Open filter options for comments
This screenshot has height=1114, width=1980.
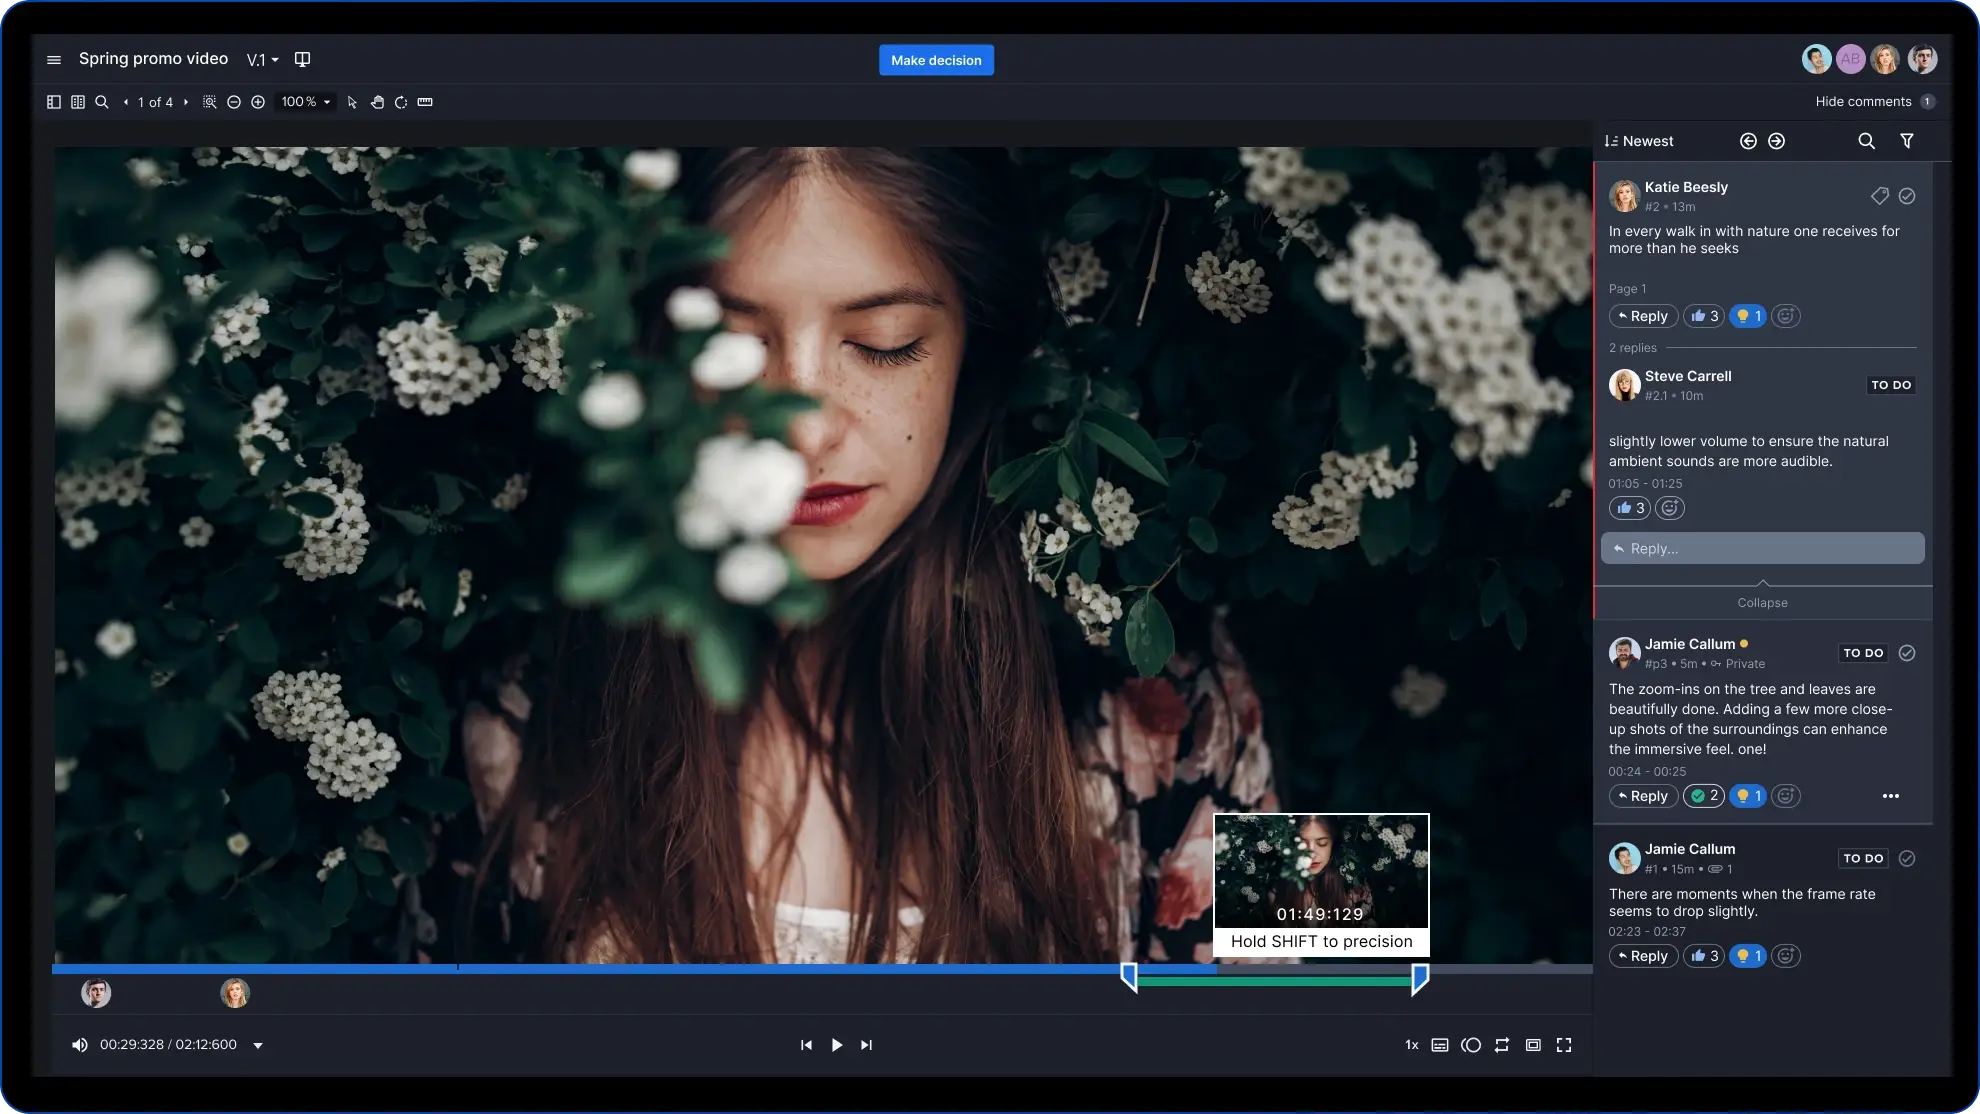tap(1908, 140)
